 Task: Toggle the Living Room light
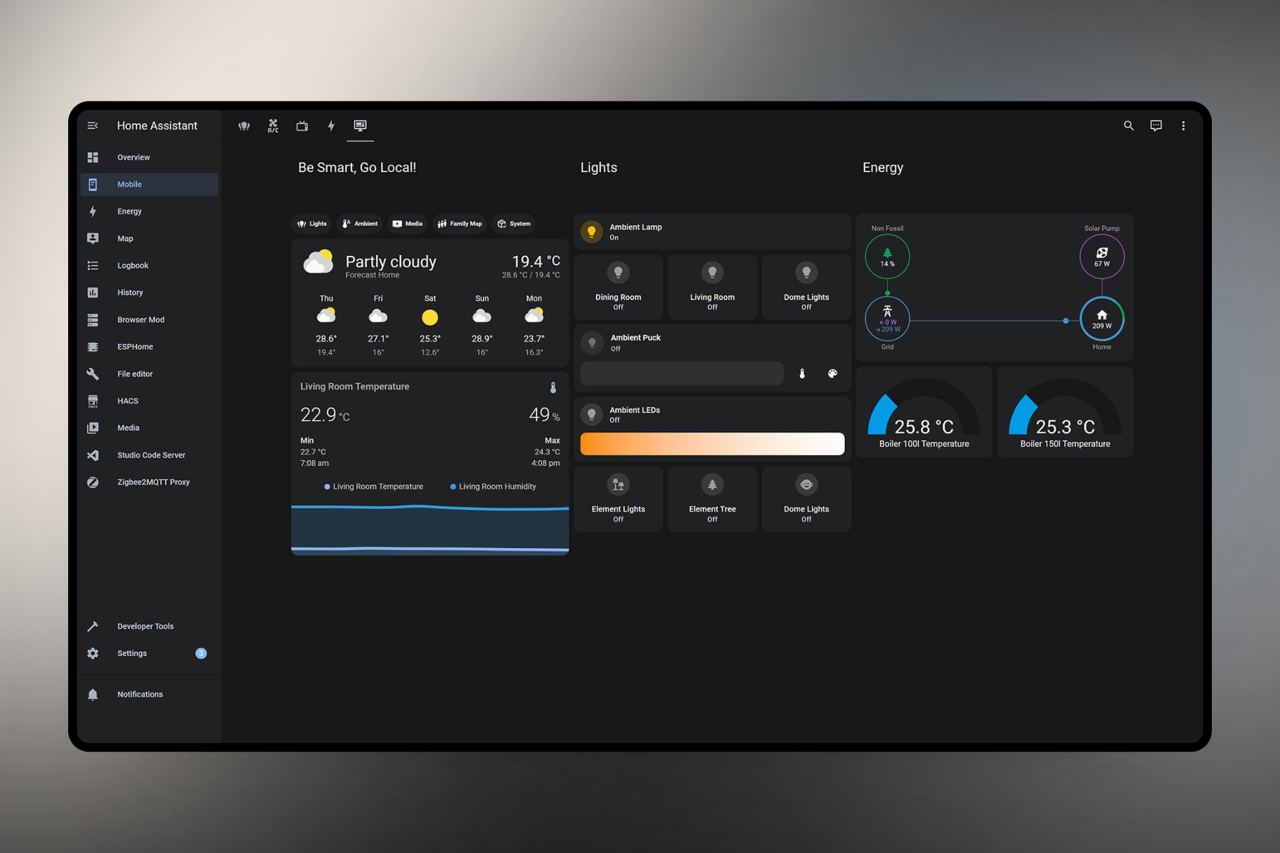pyautogui.click(x=712, y=287)
